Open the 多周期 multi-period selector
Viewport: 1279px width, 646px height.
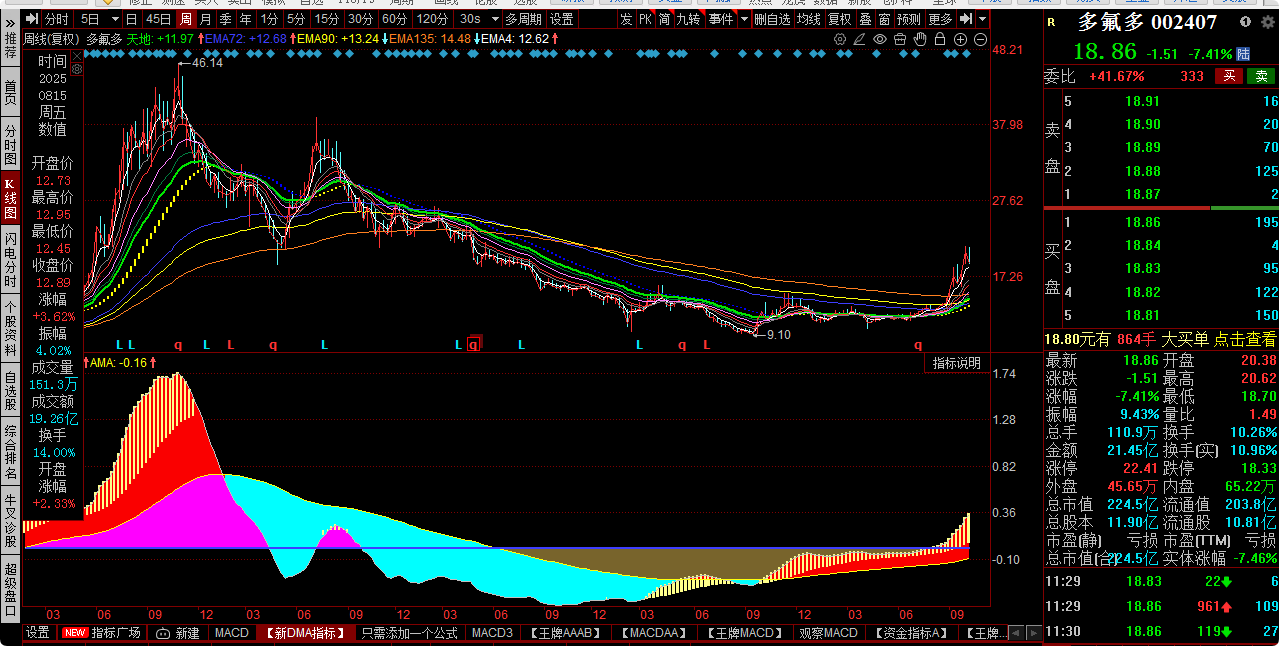523,19
